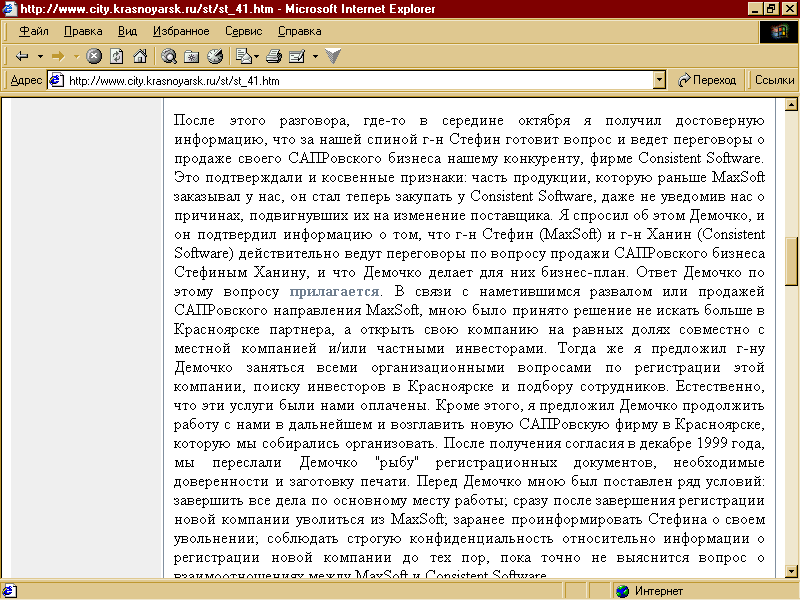Open the Справка menu
The height and width of the screenshot is (600, 800).
coord(299,31)
